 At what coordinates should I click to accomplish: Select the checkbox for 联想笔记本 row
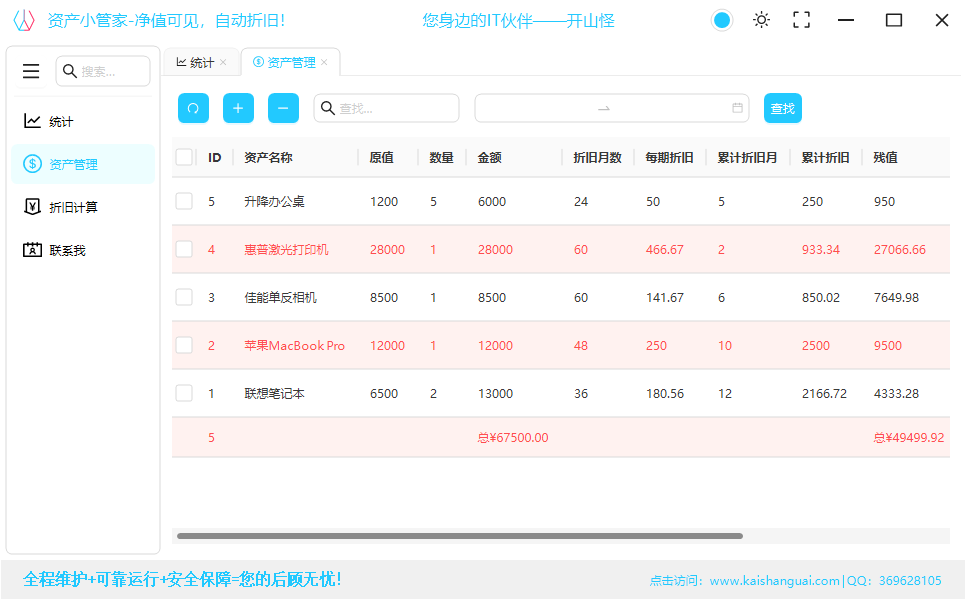pyautogui.click(x=184, y=393)
